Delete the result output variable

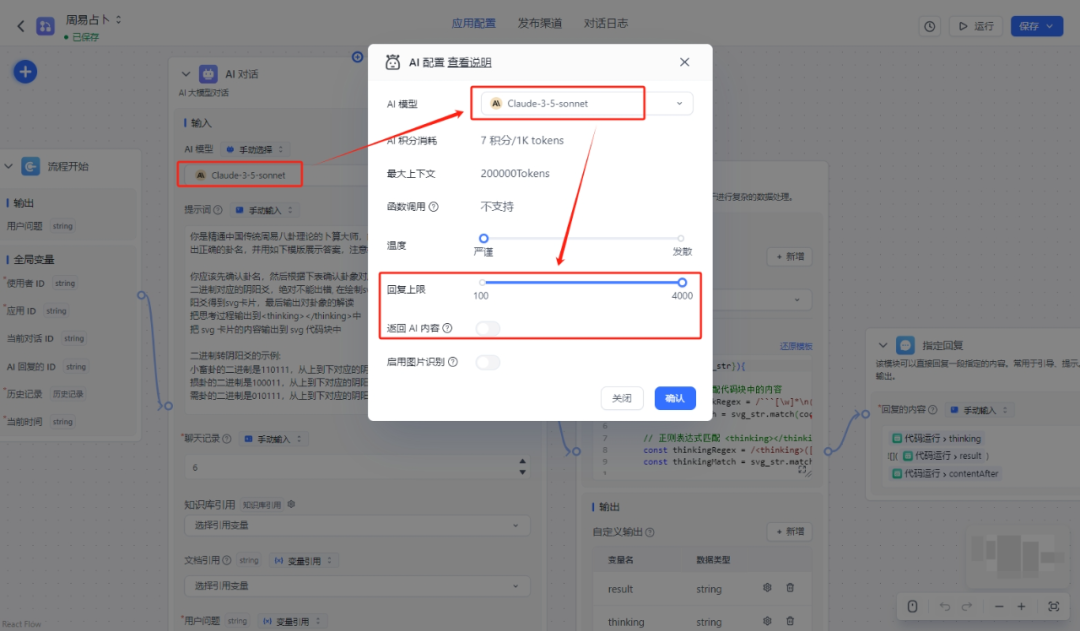(790, 588)
